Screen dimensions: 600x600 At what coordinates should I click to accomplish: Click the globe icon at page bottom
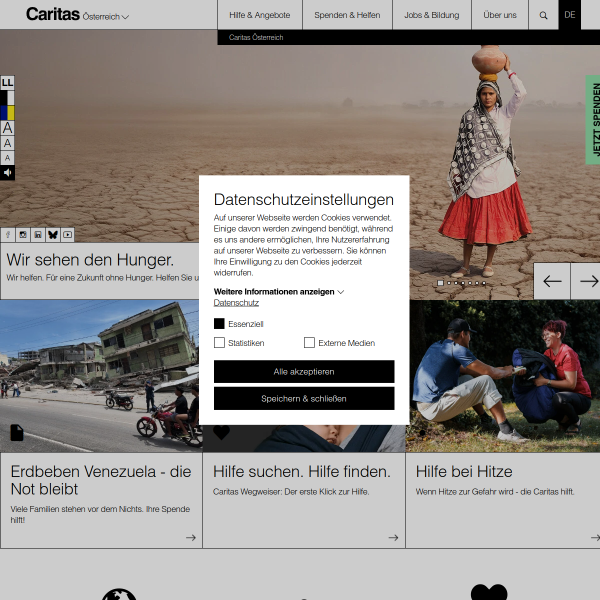pyautogui.click(x=119, y=595)
